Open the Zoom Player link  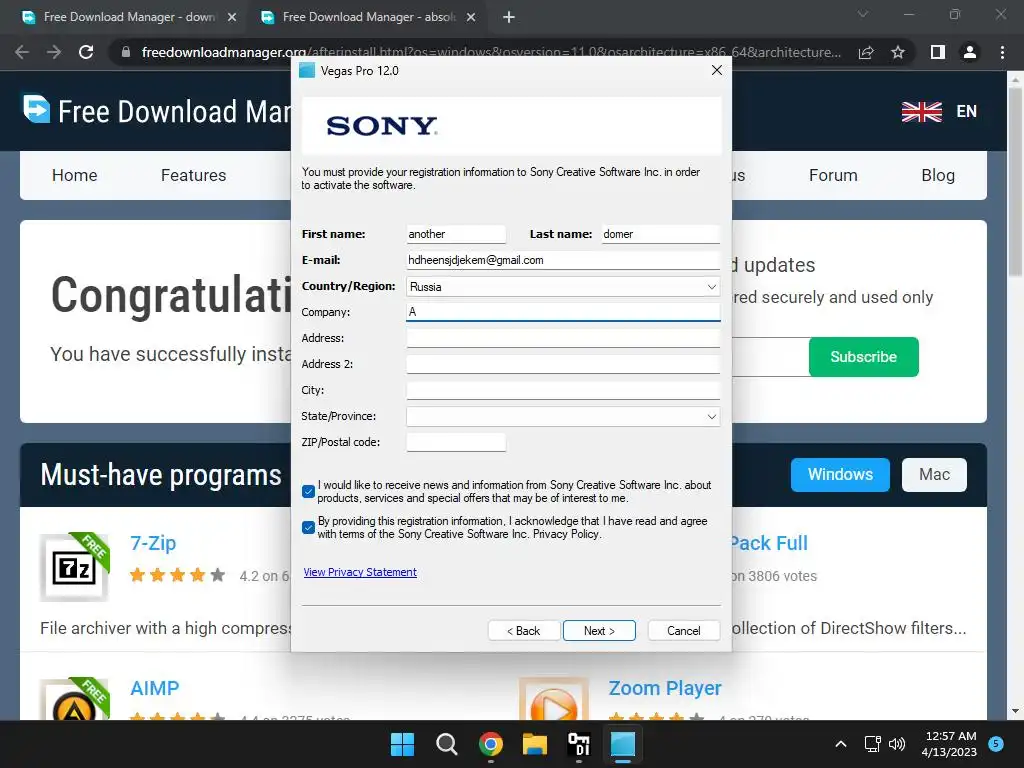point(665,688)
